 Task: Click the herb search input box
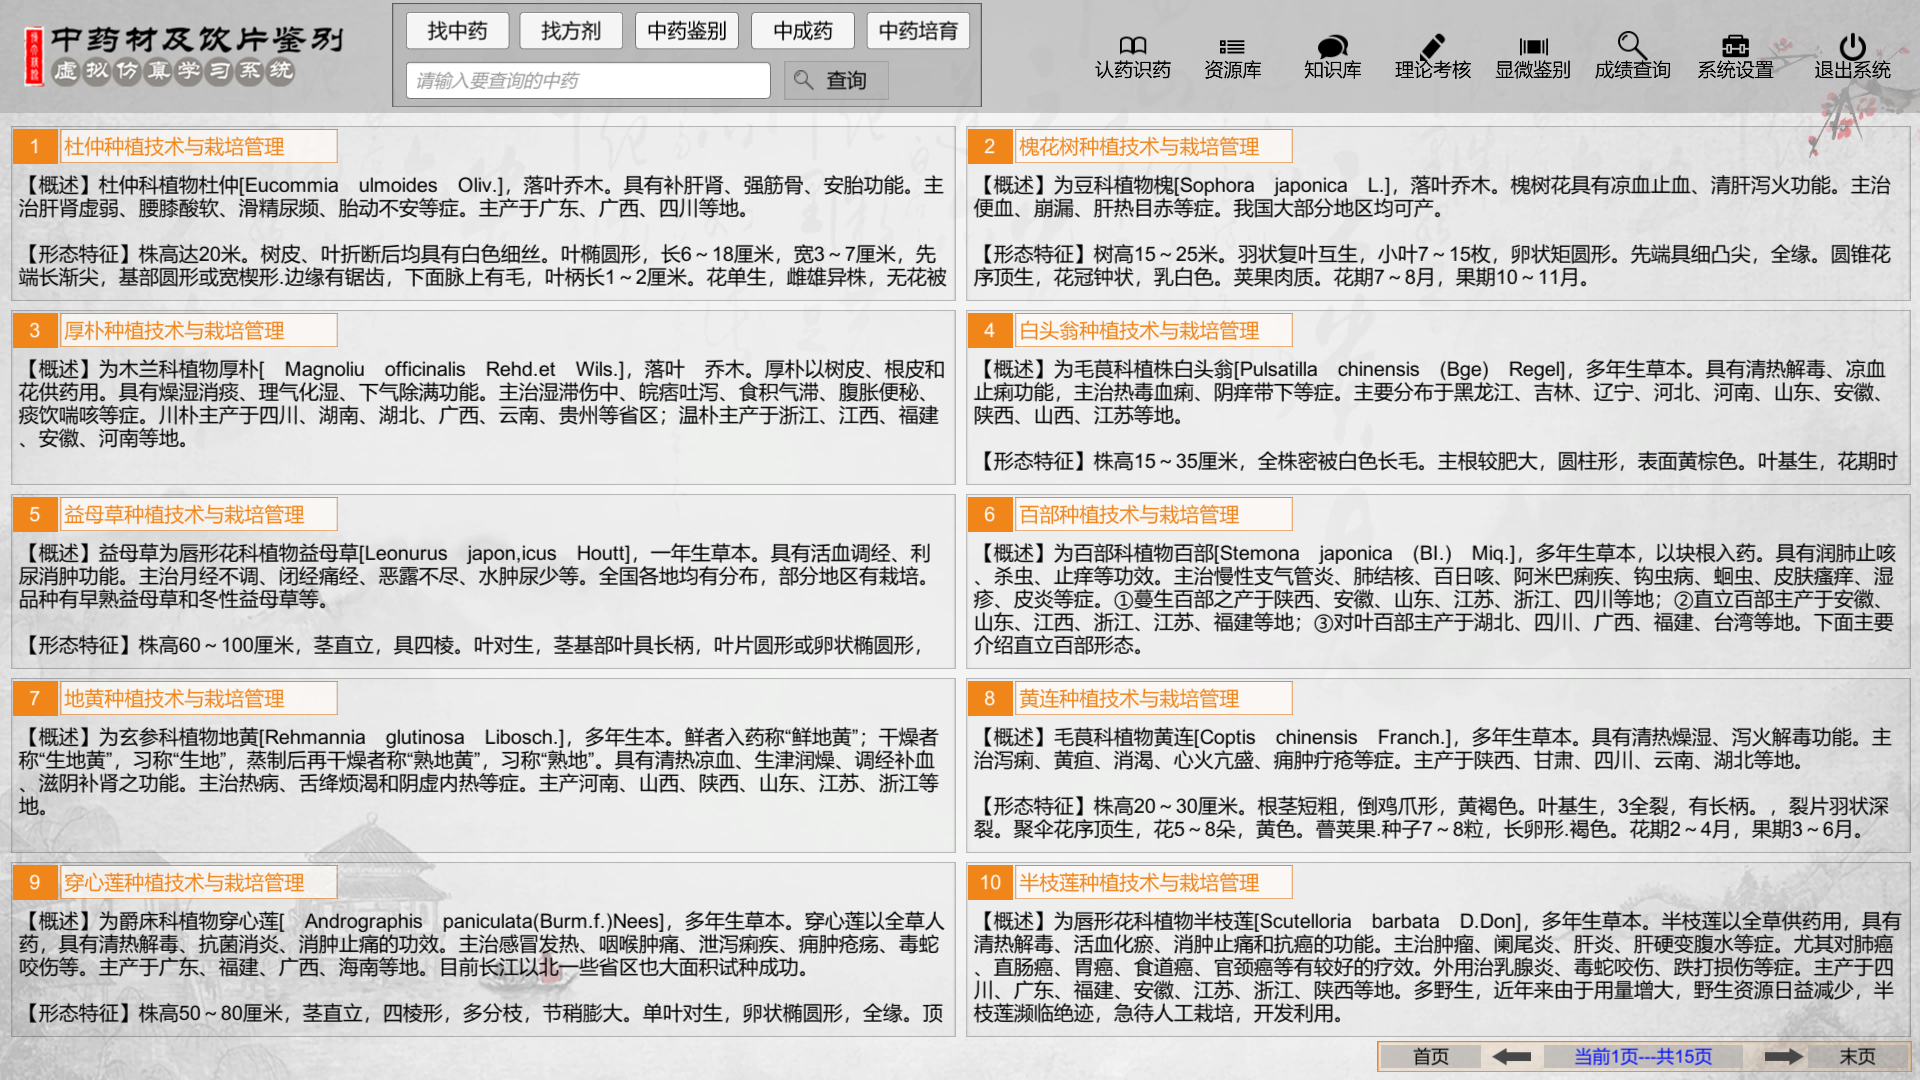click(x=587, y=80)
